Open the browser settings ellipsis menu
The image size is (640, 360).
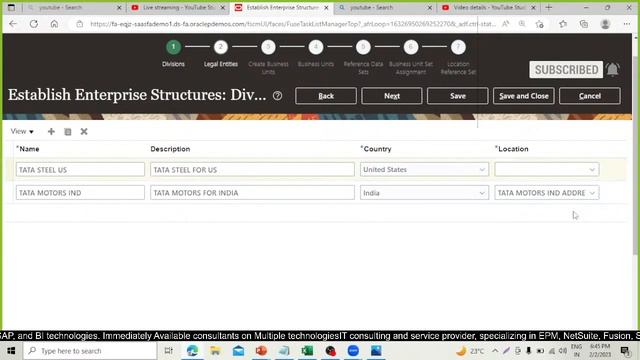627,24
